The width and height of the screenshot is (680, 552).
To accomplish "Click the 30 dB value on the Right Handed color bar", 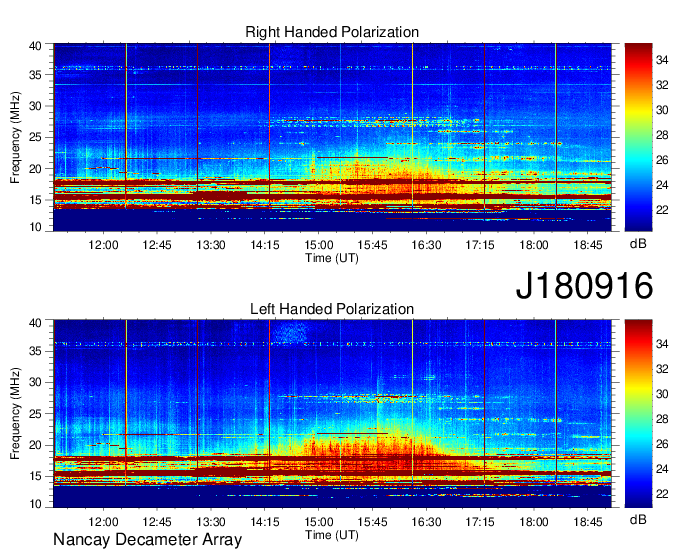I will tap(662, 110).
